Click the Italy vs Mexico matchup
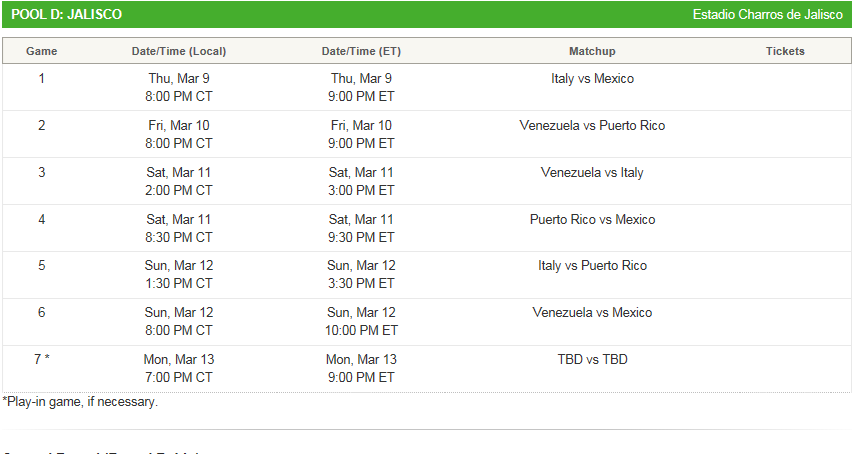Image resolution: width=854 pixels, height=454 pixels. (592, 79)
